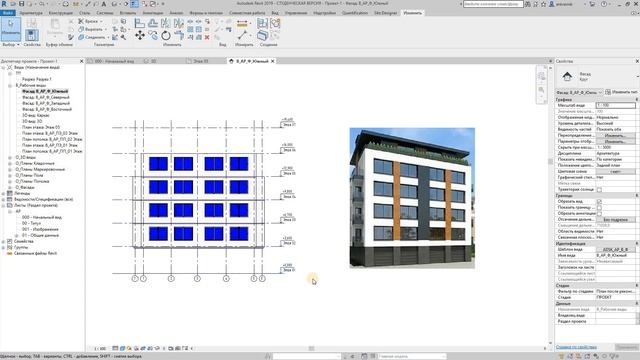The height and width of the screenshot is (360, 640).
Task: Click the text tool A in quick access toolbar
Action: pos(104,4)
